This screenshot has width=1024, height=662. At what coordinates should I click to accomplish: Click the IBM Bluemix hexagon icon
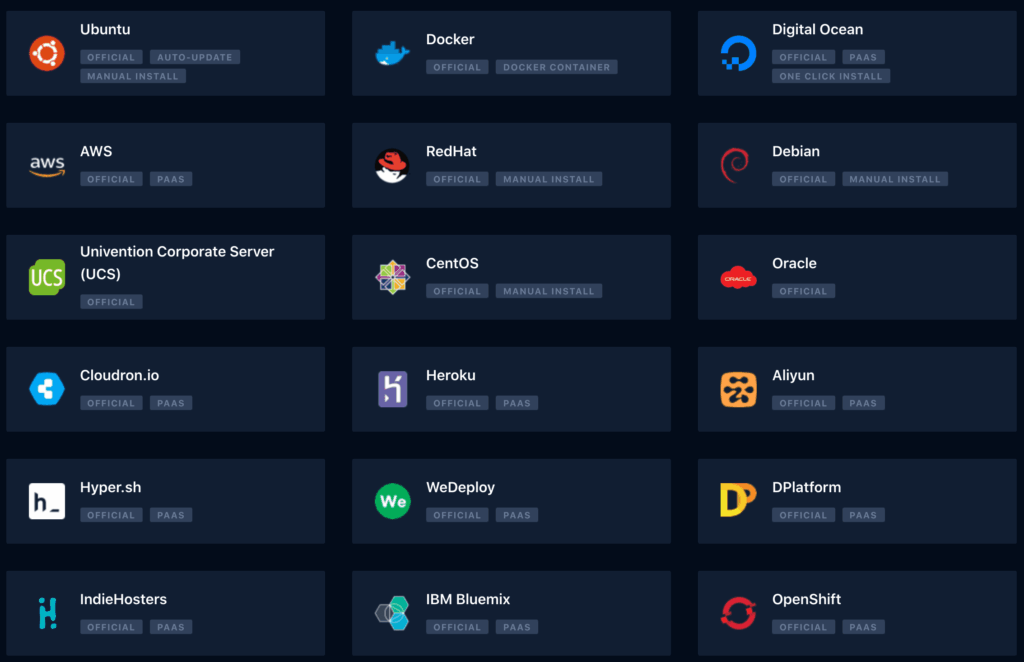[x=392, y=613]
